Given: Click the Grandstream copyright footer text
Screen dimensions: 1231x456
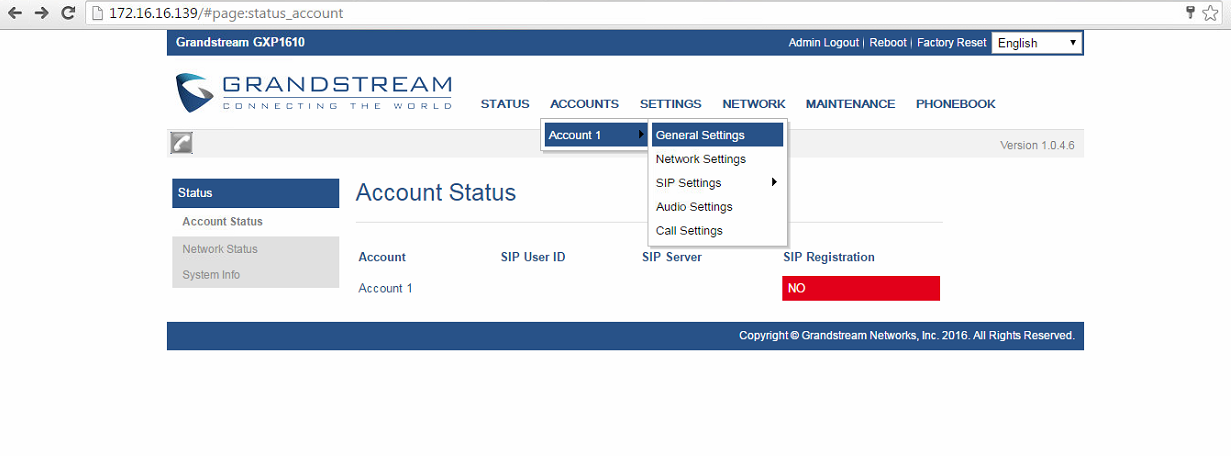Looking at the screenshot, I should 907,336.
